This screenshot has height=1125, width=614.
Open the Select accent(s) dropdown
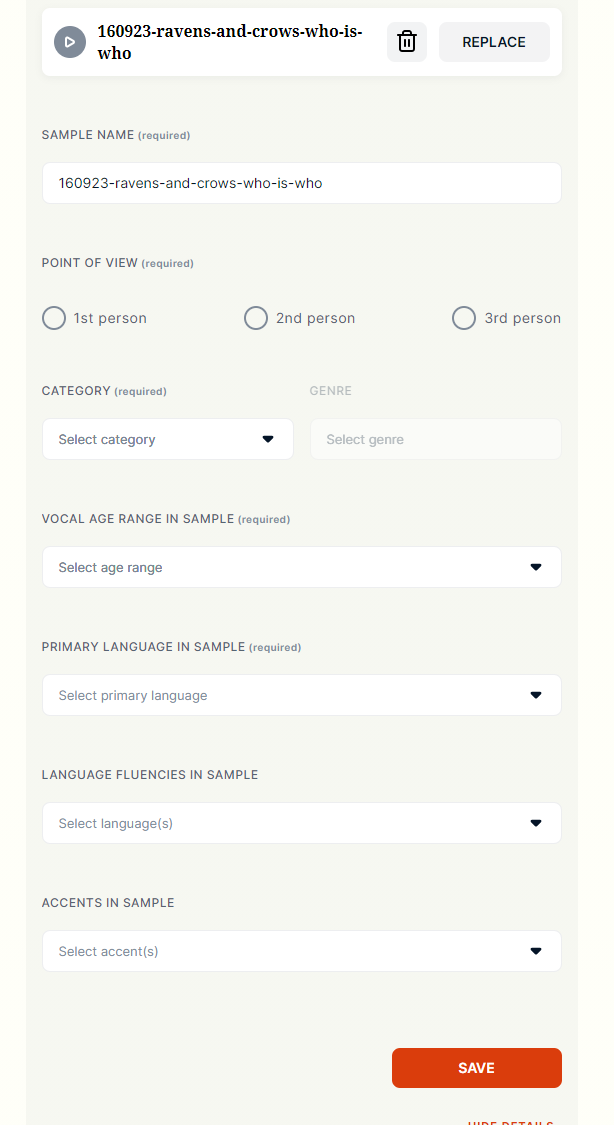(302, 951)
